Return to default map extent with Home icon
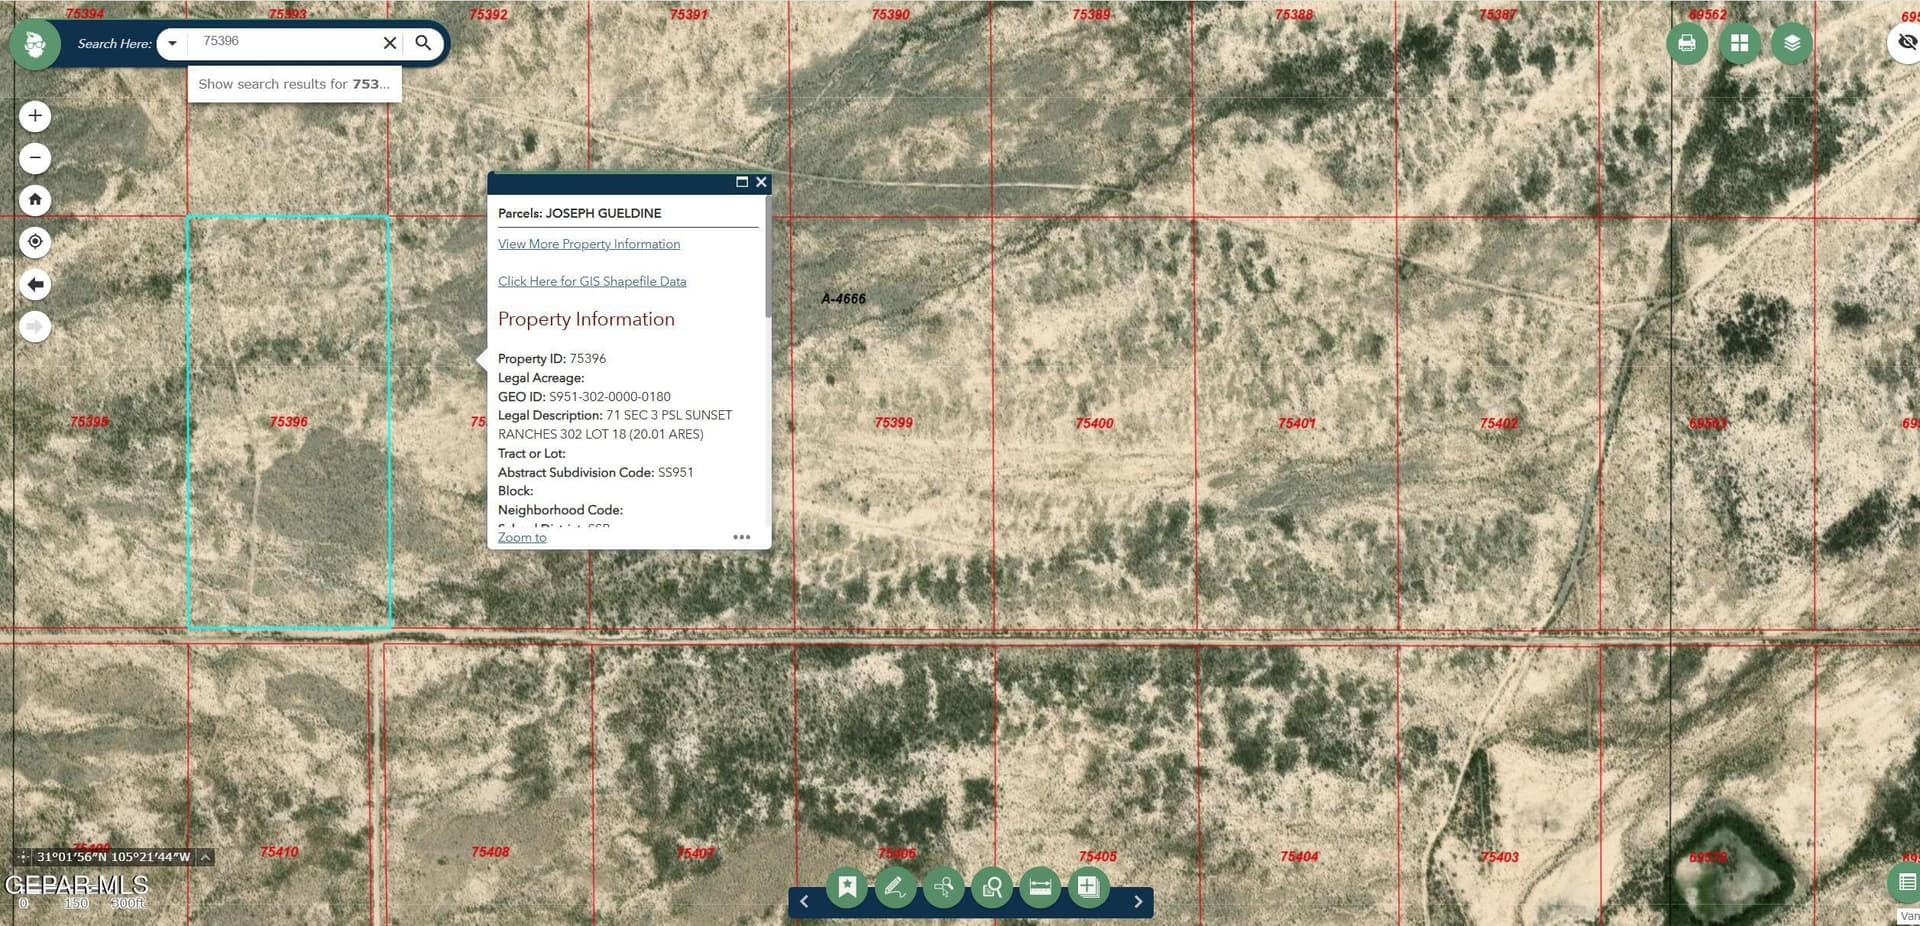1920x926 pixels. [x=35, y=199]
